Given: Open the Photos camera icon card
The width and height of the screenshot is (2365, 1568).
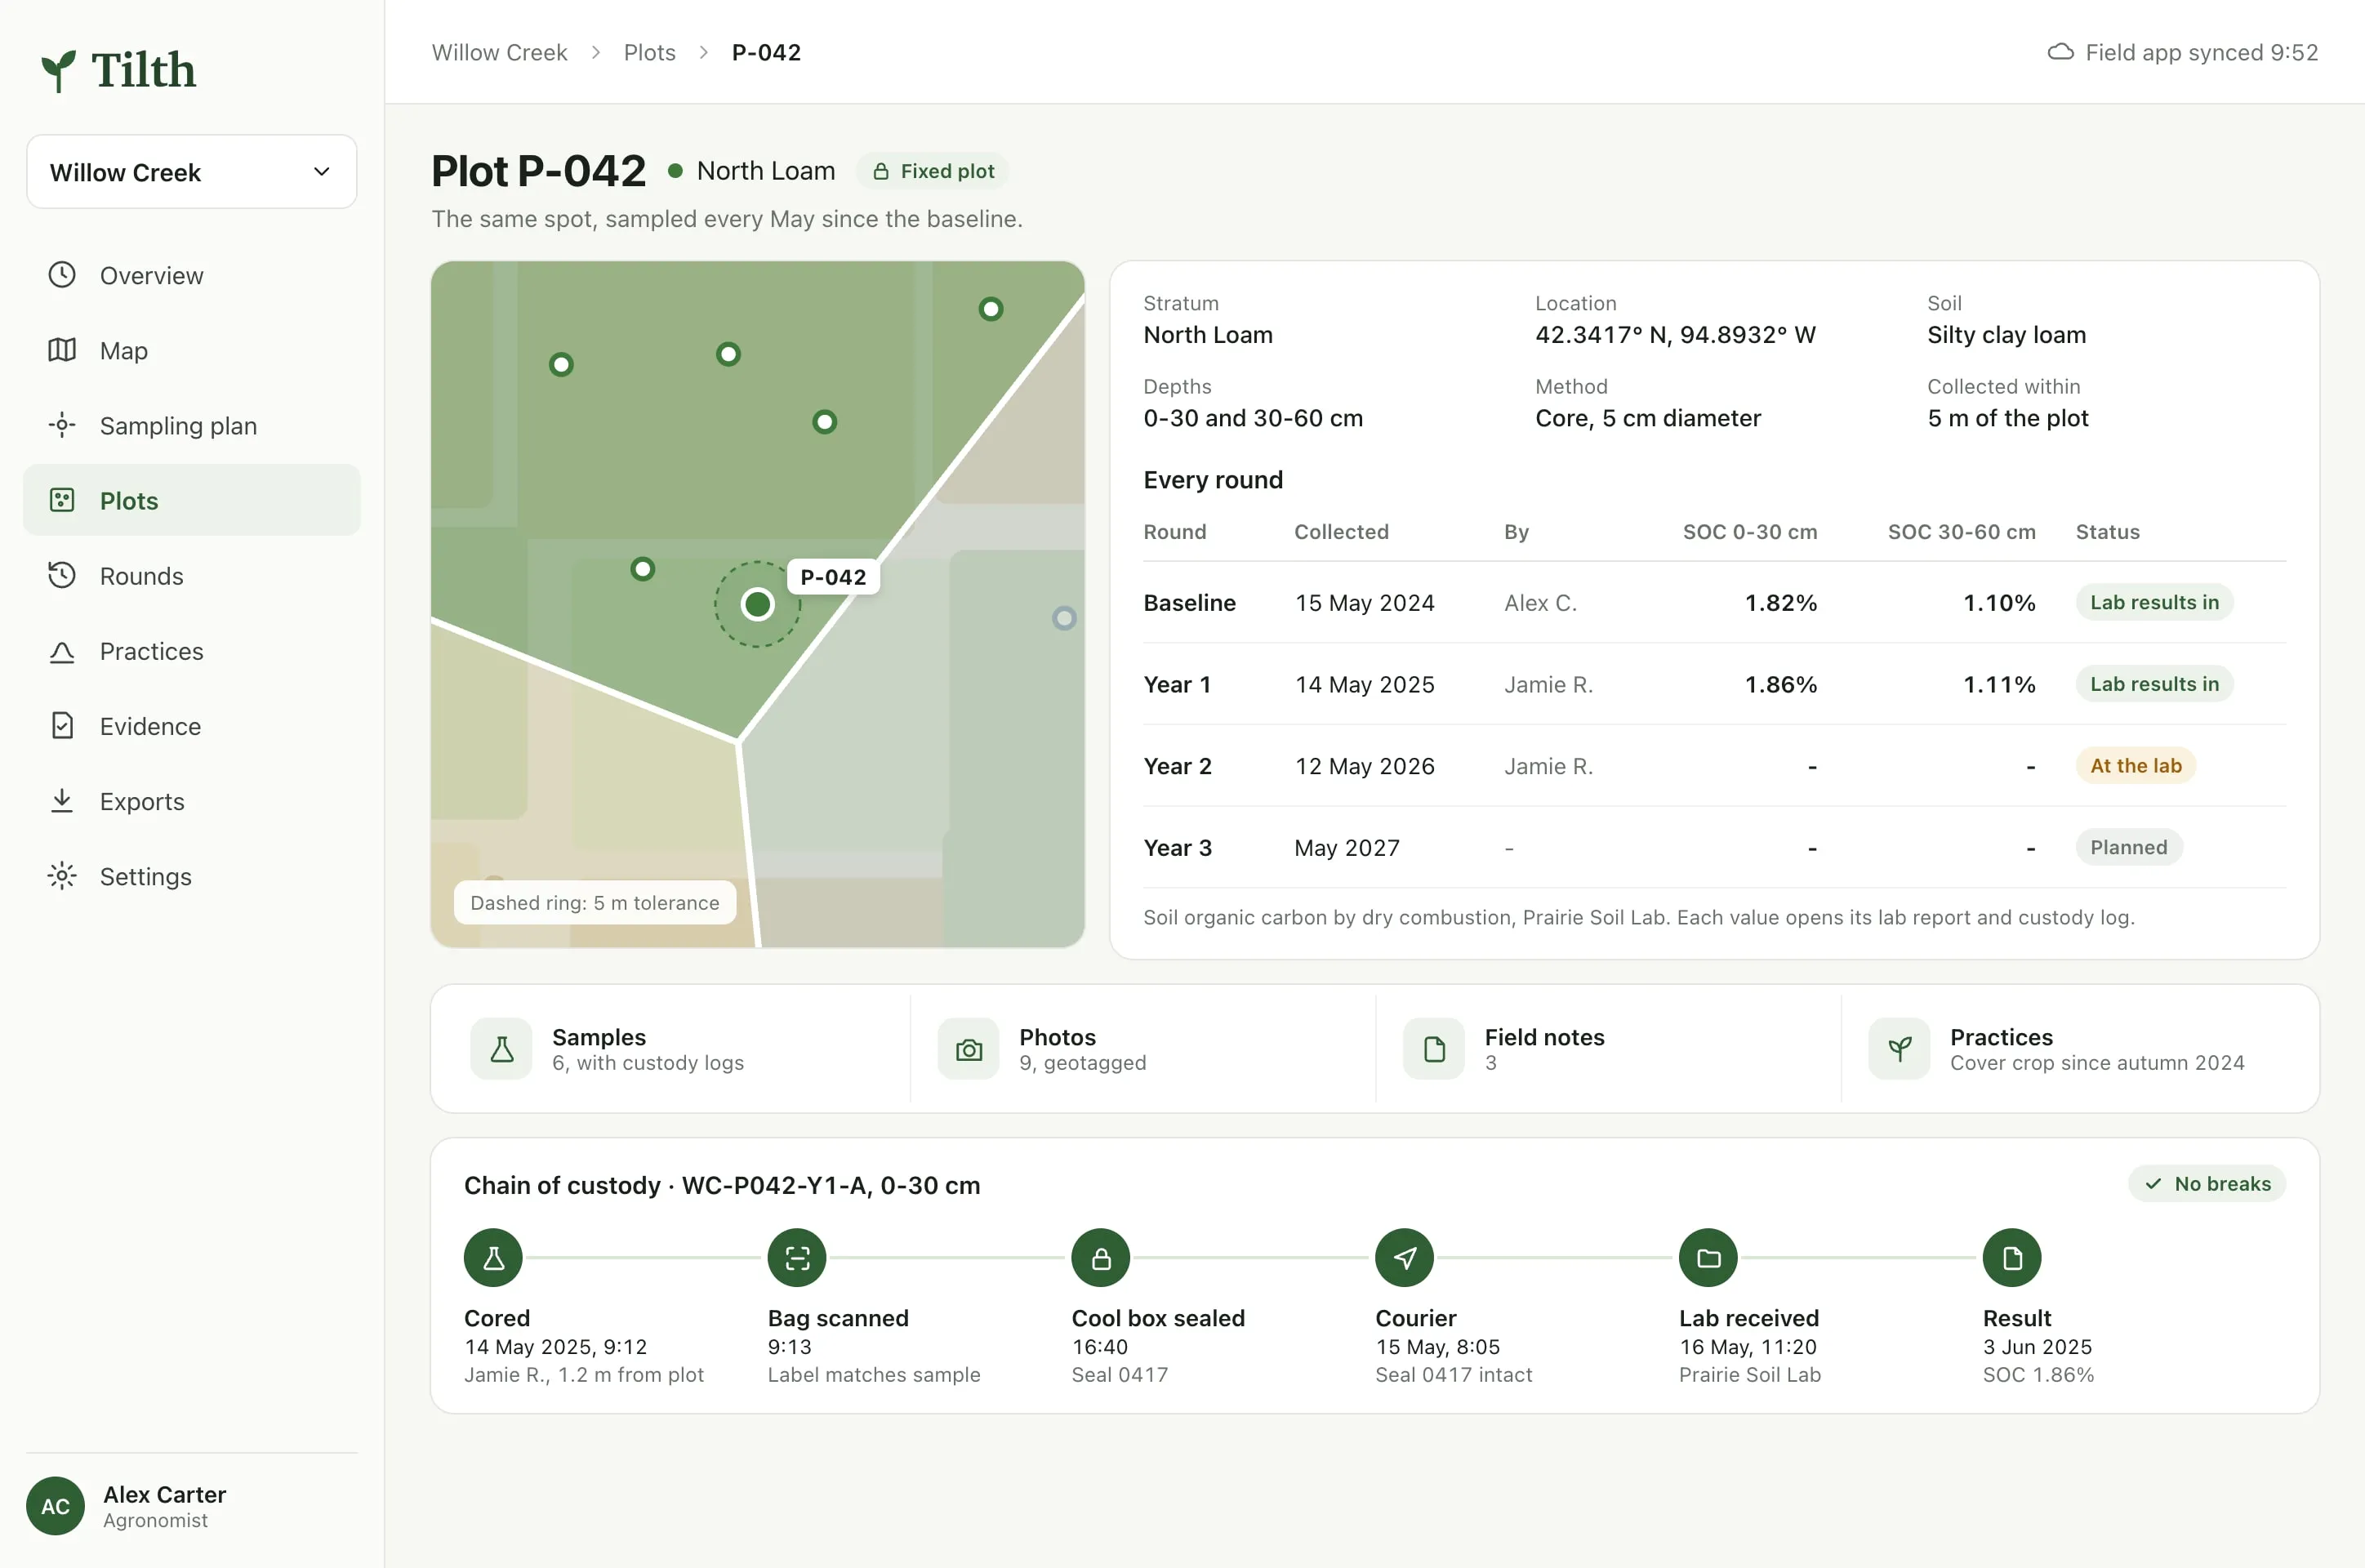Looking at the screenshot, I should click(968, 1048).
